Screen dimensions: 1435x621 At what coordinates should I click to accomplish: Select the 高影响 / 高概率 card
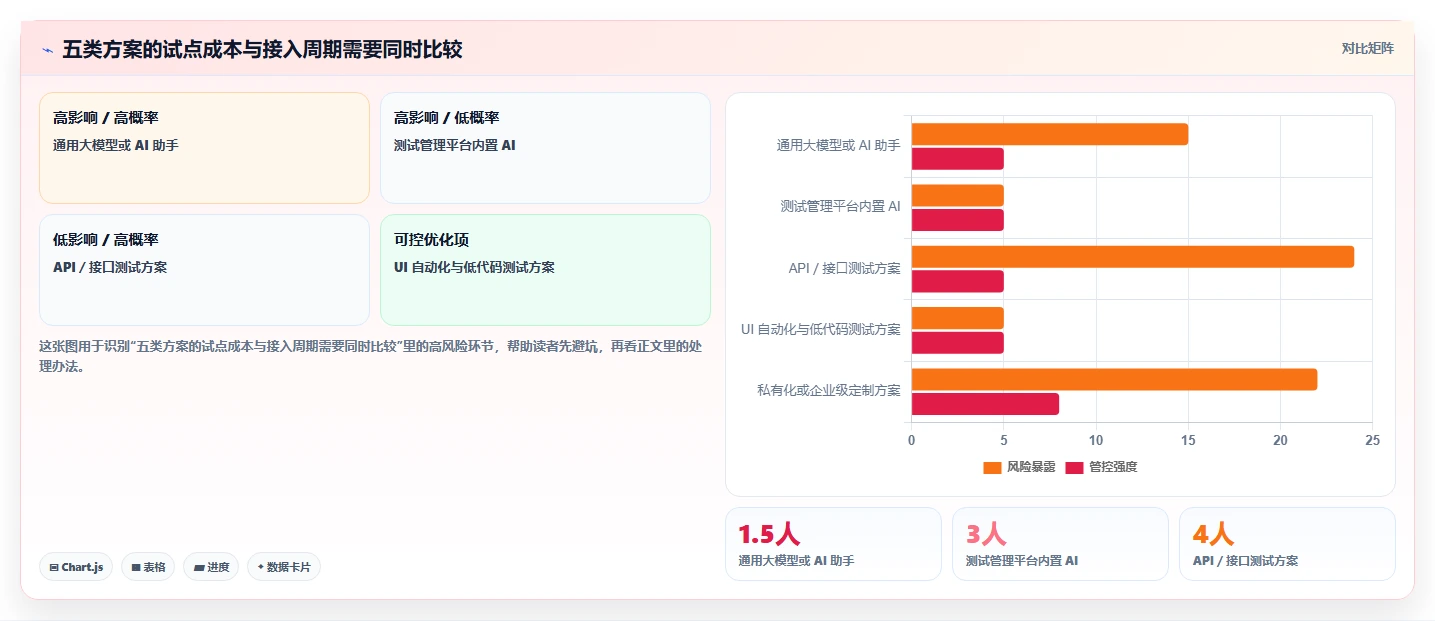click(204, 147)
